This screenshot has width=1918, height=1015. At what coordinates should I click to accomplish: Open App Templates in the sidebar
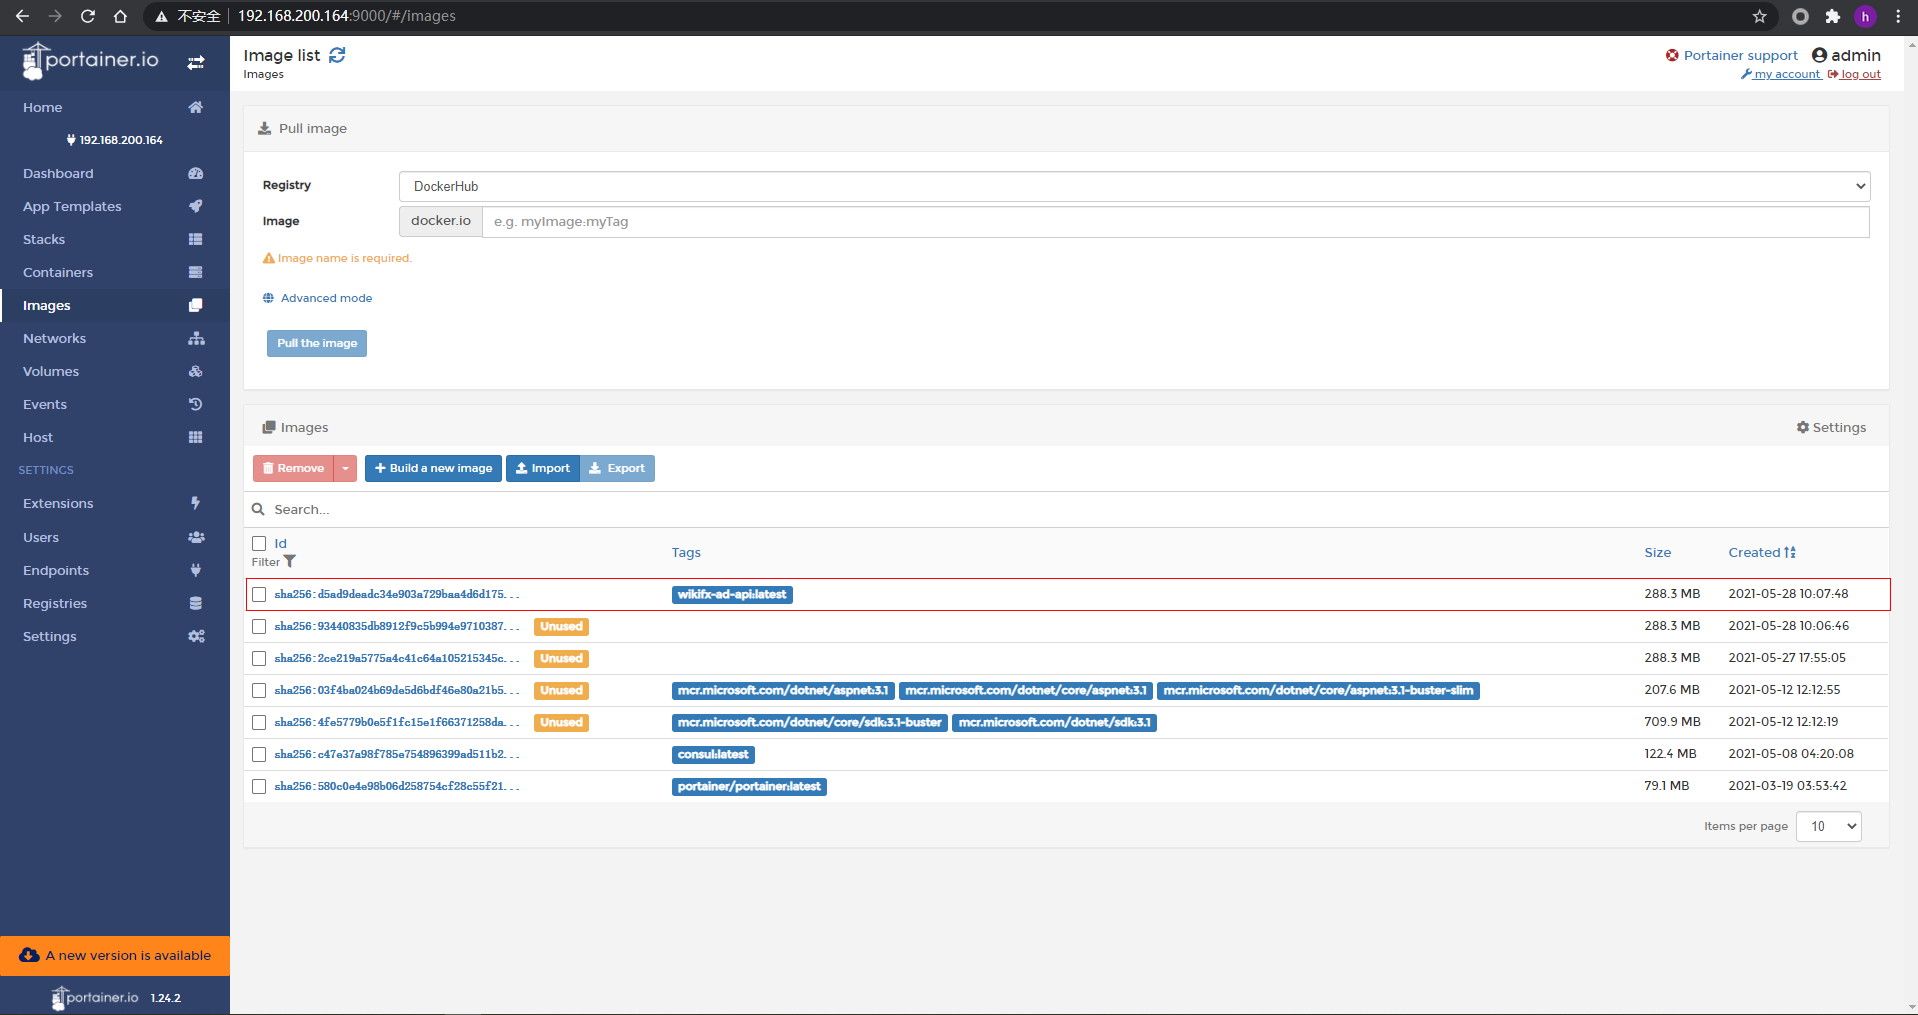coord(72,206)
